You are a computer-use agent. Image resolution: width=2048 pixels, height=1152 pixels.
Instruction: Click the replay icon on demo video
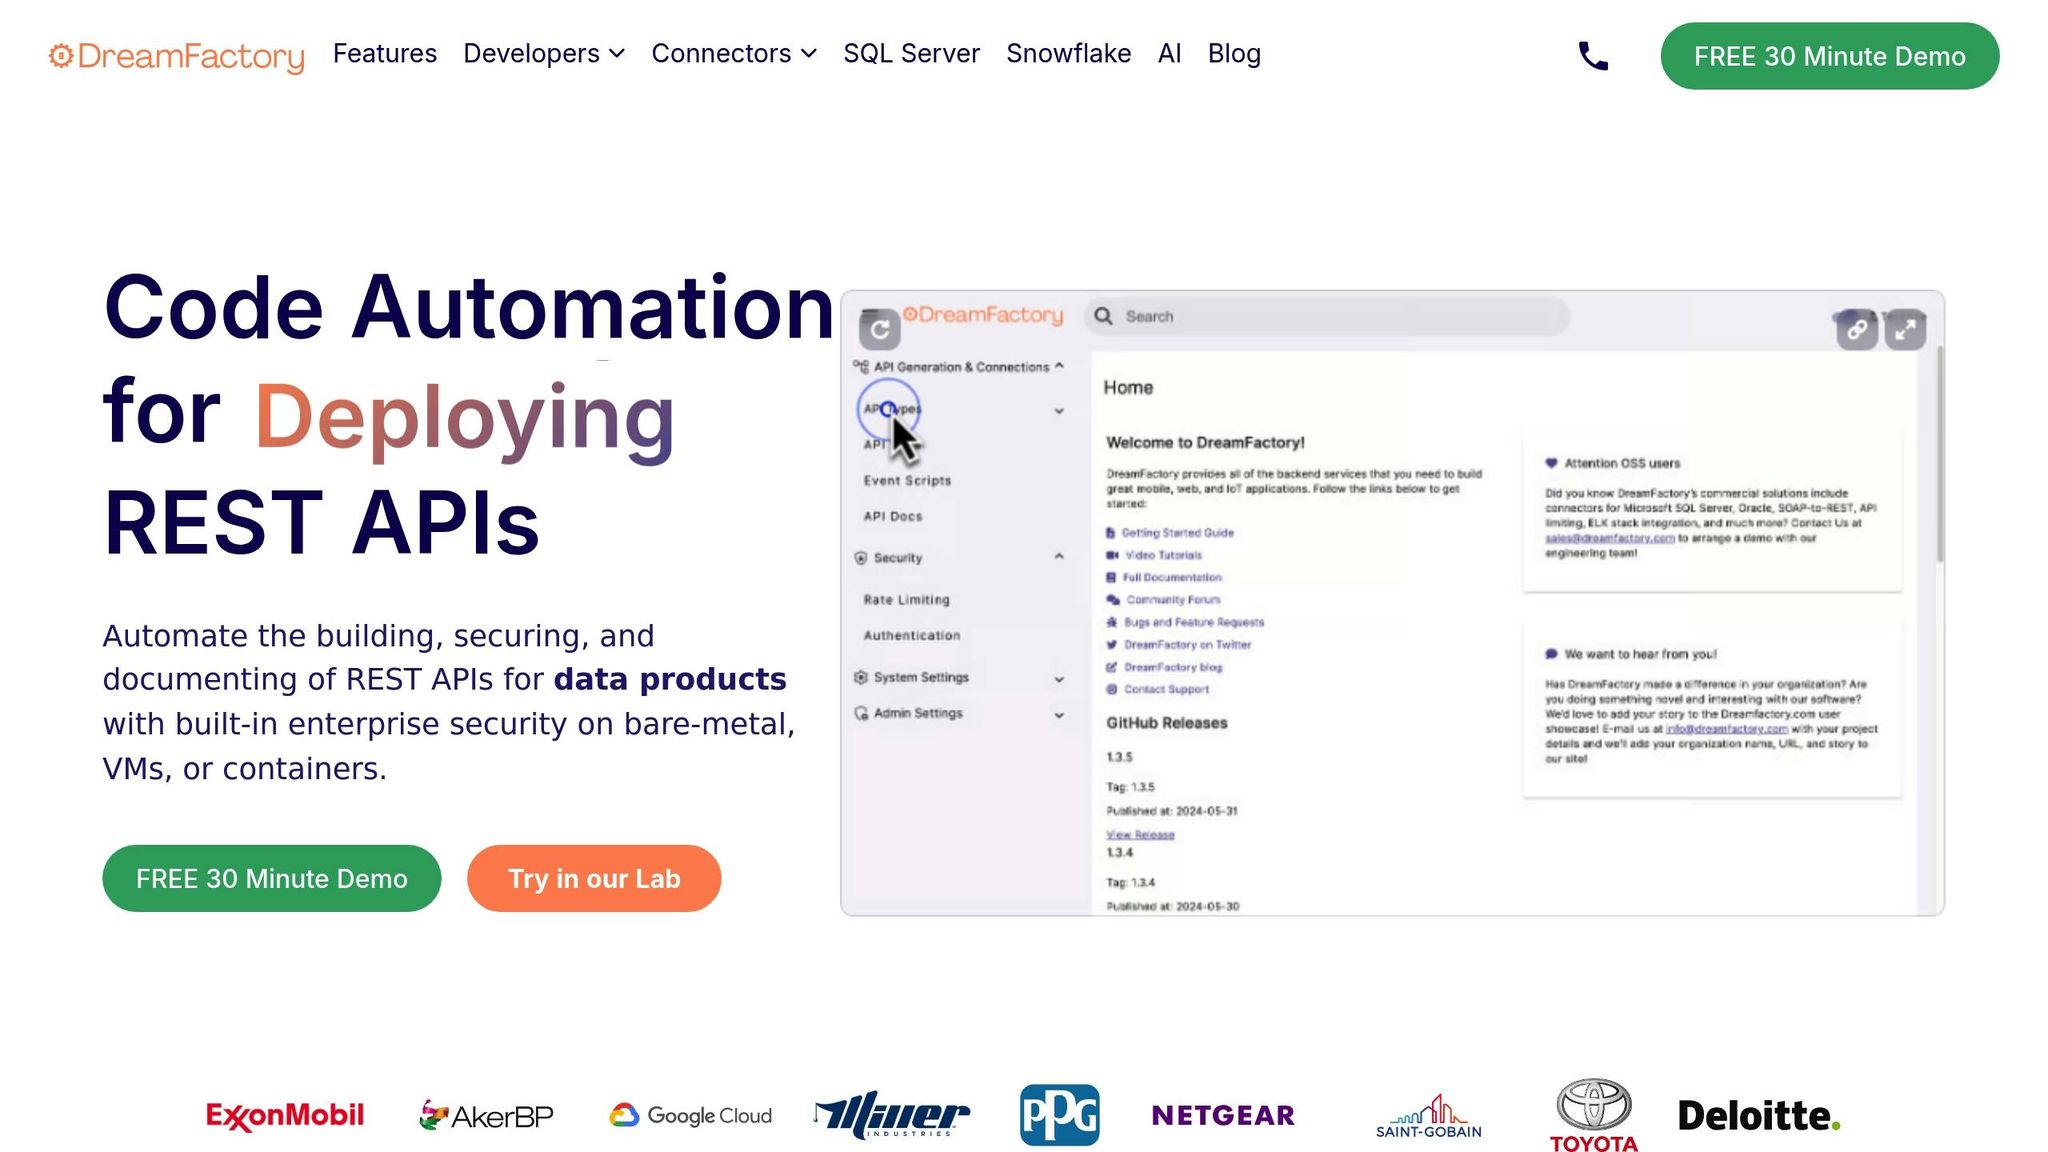tap(879, 330)
